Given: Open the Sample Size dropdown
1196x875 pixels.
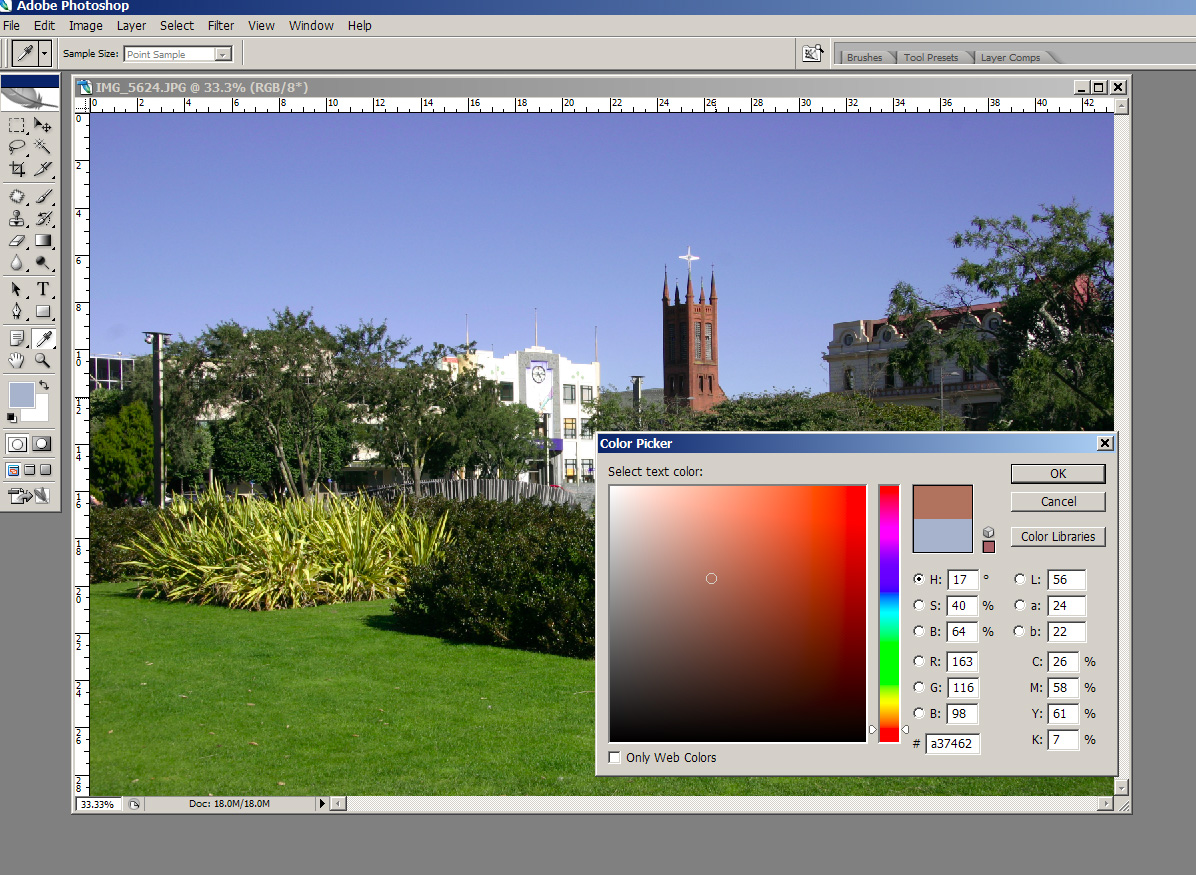Looking at the screenshot, I should click(223, 54).
